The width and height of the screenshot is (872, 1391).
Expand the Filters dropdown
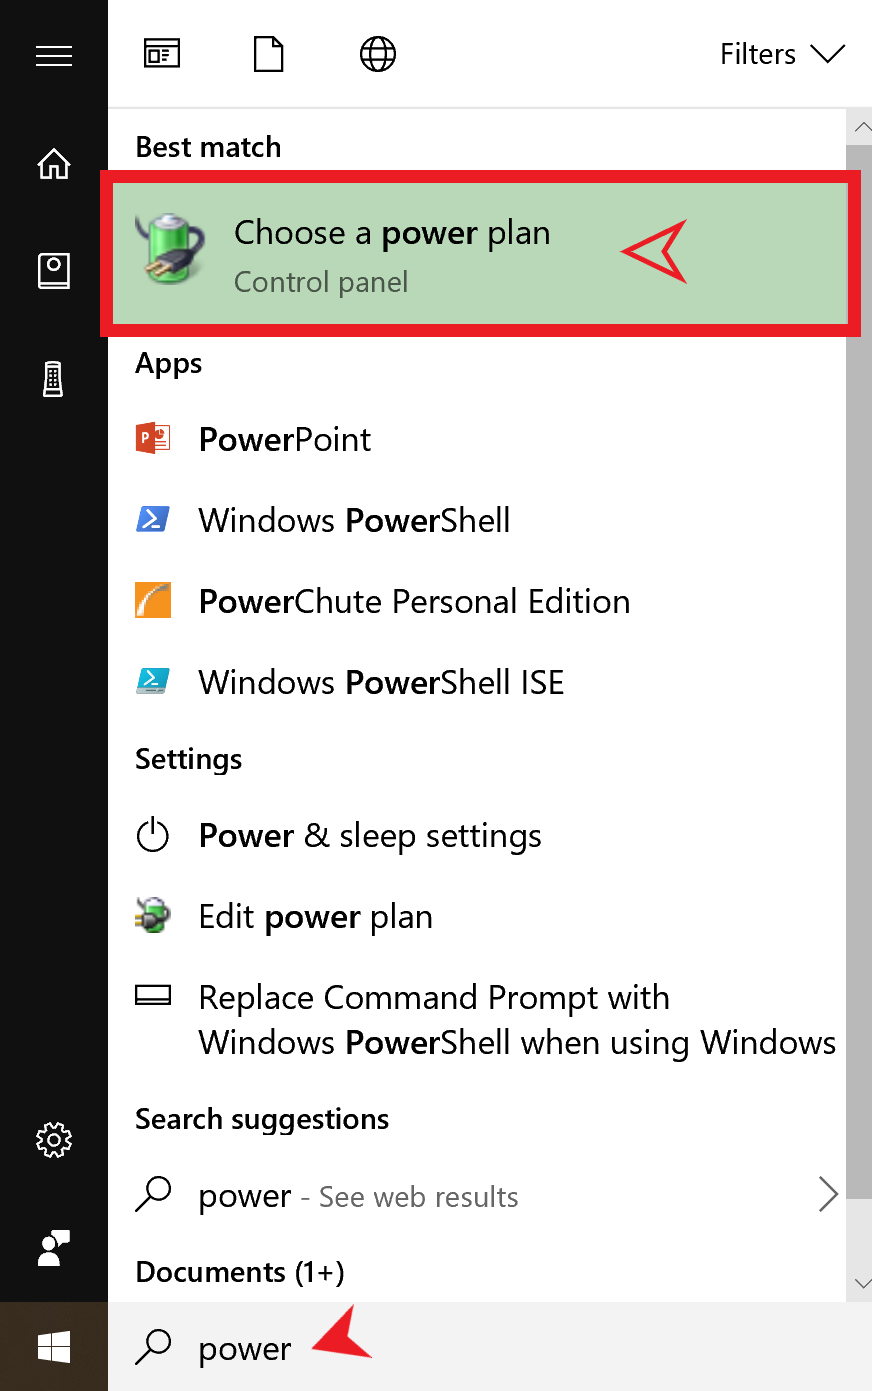782,54
